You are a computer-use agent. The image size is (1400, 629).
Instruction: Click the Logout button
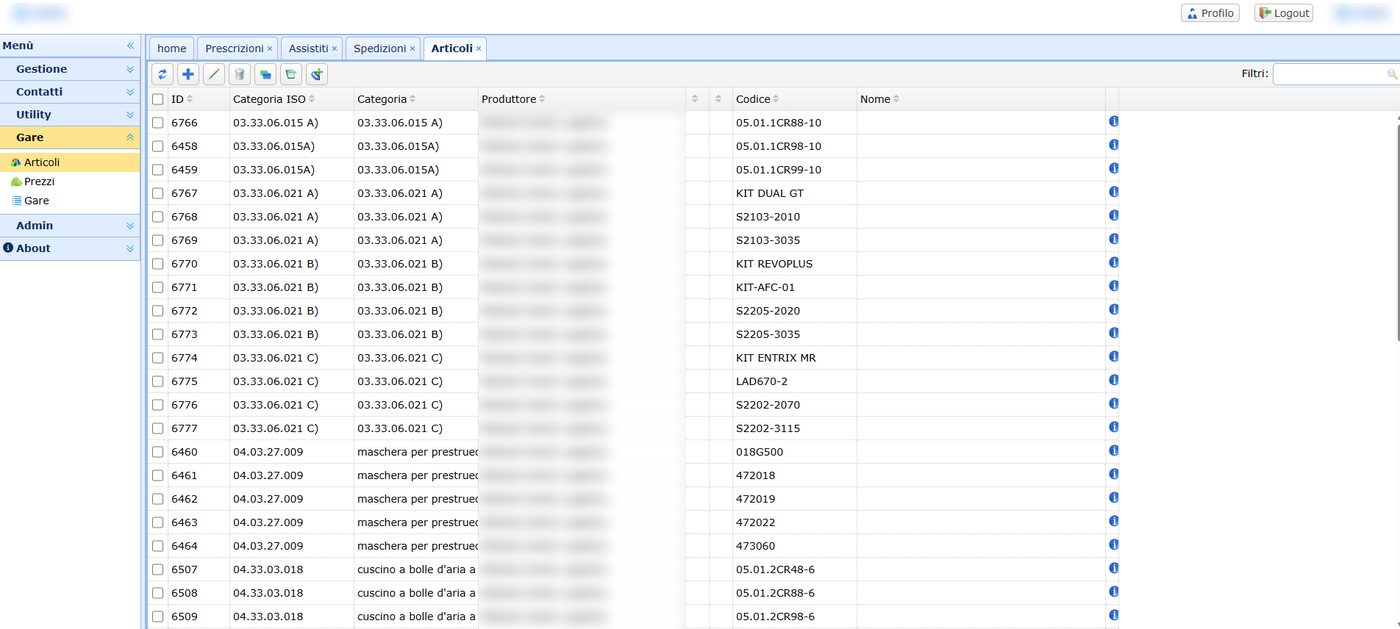click(1284, 13)
